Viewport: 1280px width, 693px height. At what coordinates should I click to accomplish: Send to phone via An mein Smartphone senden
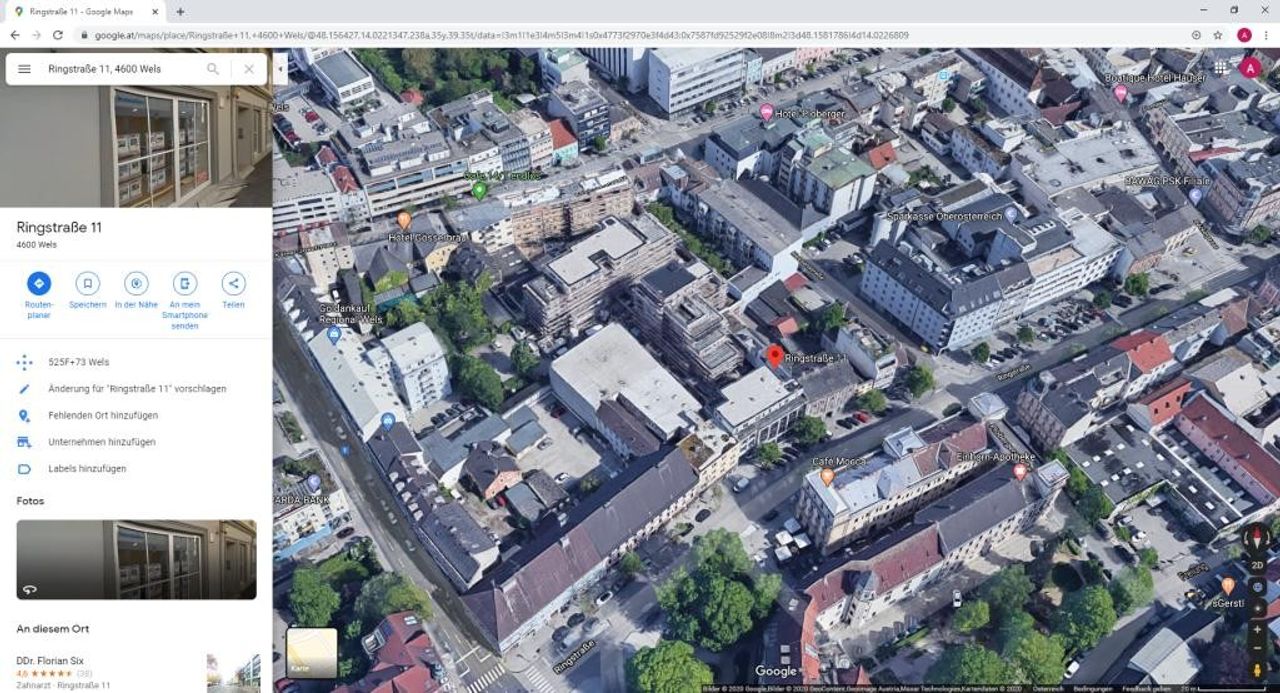[x=185, y=283]
